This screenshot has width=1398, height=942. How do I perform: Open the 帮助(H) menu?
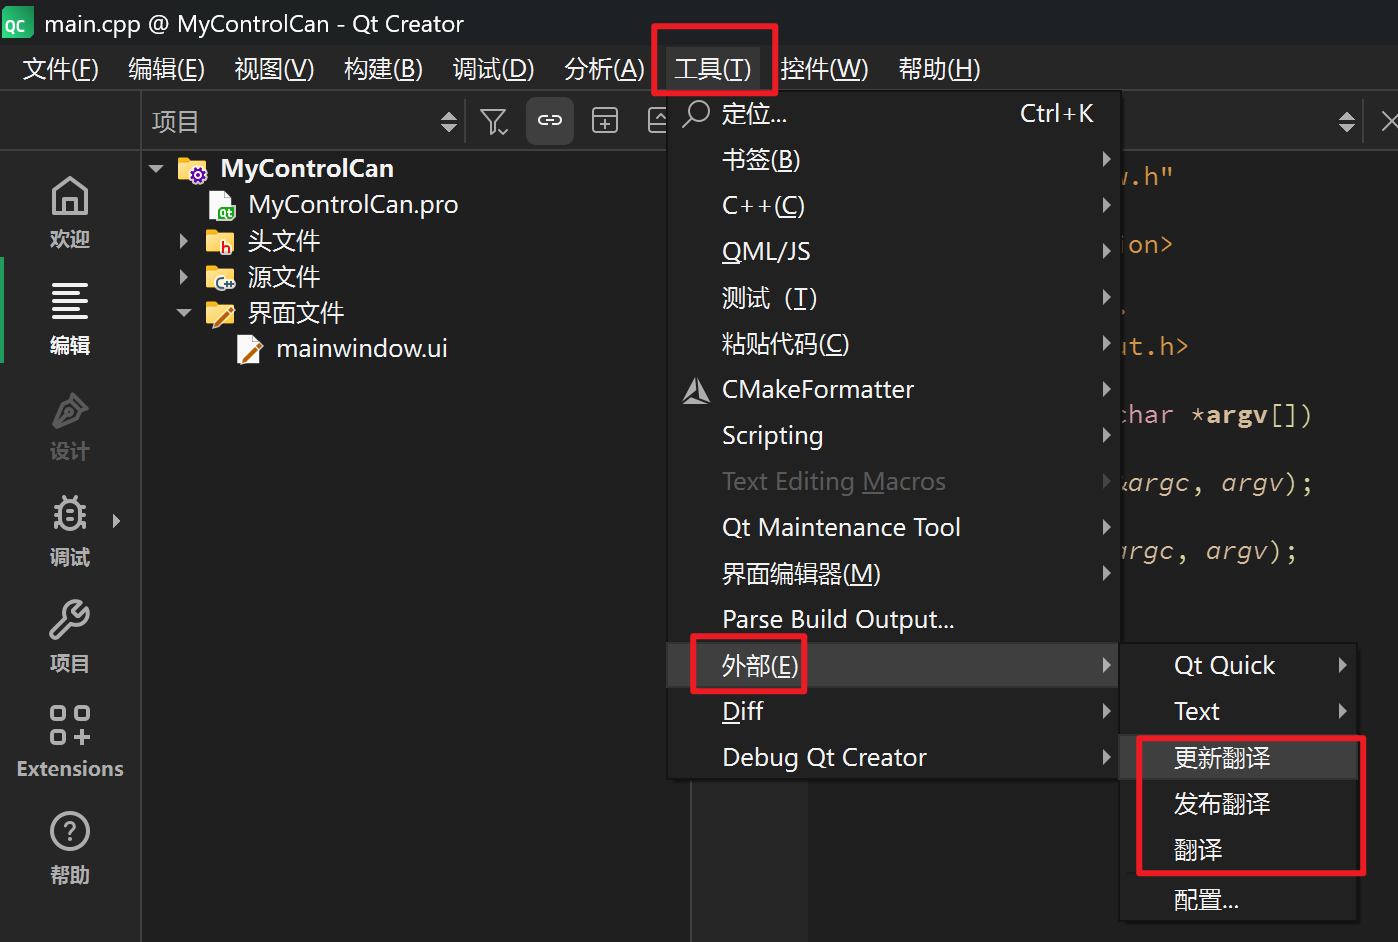tap(939, 69)
